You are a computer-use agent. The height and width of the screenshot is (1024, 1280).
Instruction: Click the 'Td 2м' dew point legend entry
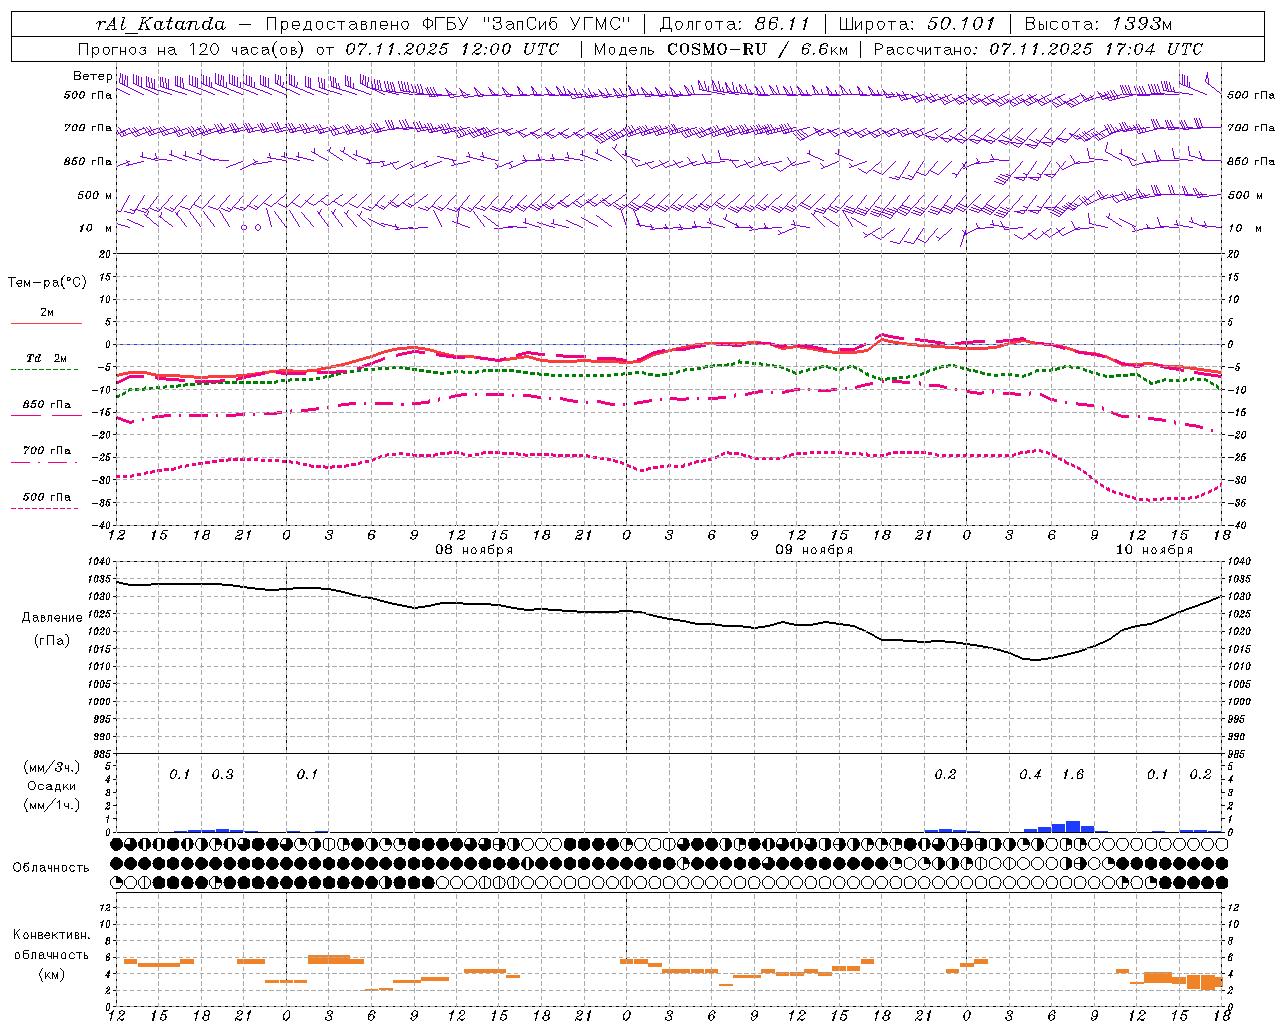47,358
